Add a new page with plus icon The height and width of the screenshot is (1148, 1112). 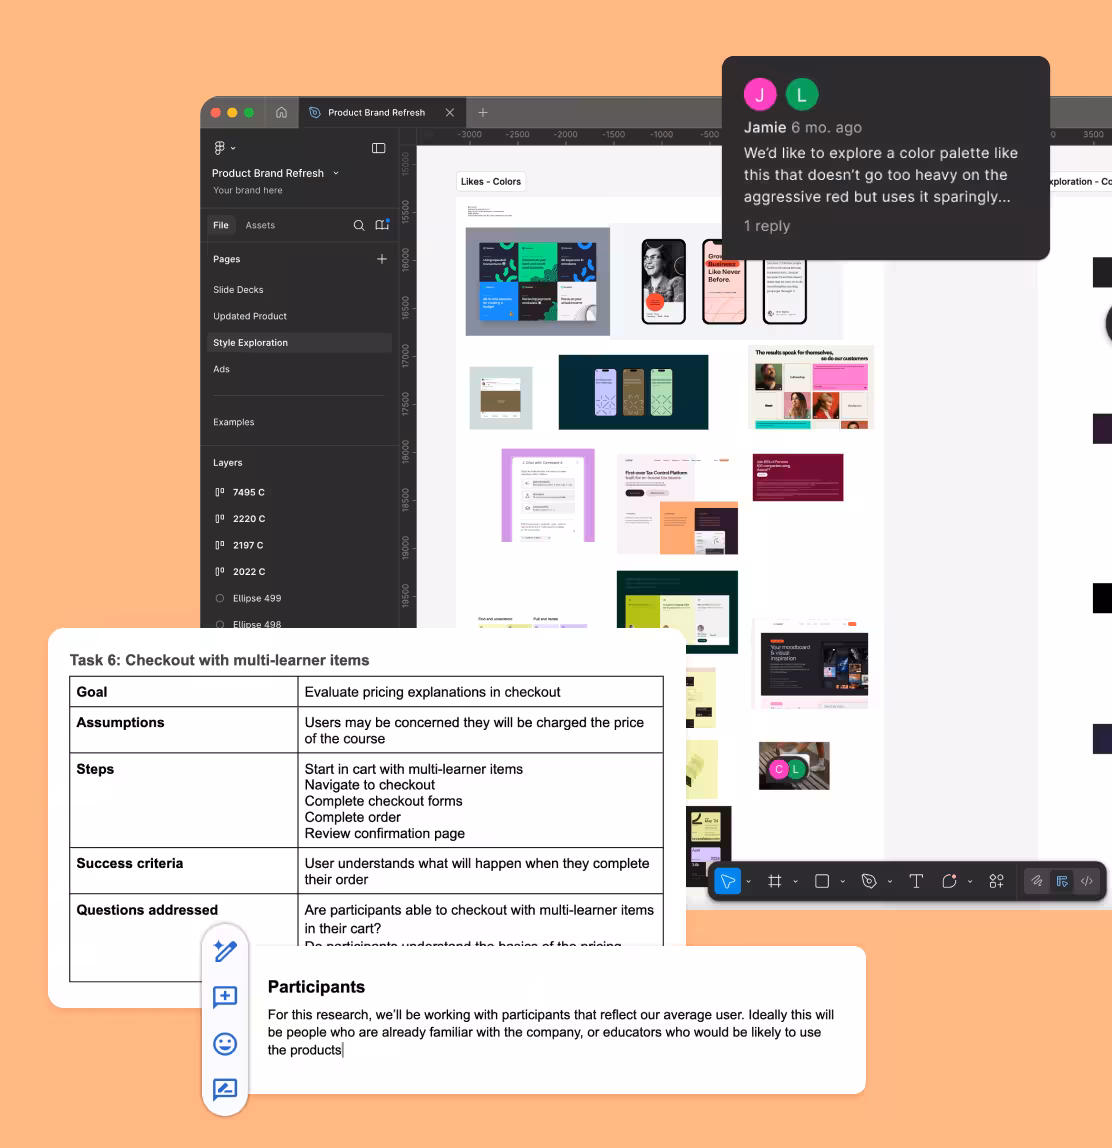coord(381,259)
